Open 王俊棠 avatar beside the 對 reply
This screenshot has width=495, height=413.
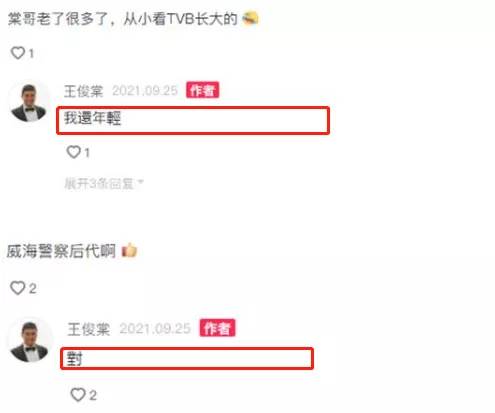pyautogui.click(x=29, y=341)
